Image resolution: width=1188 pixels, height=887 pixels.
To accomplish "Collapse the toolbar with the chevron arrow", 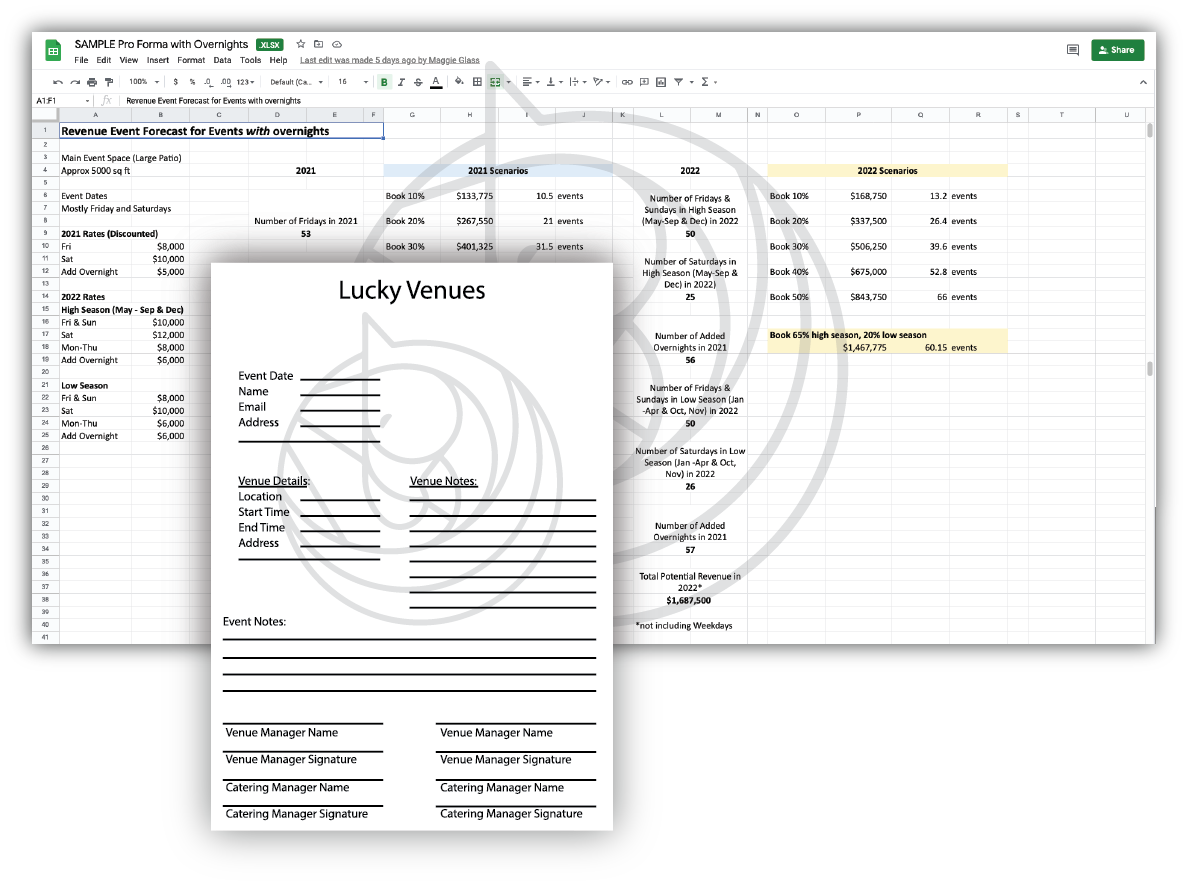I will (1143, 82).
